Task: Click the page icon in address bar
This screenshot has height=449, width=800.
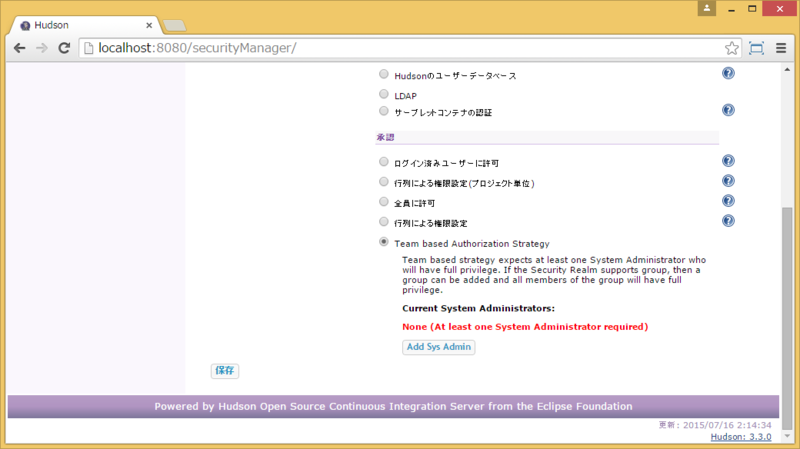Action: [x=89, y=48]
